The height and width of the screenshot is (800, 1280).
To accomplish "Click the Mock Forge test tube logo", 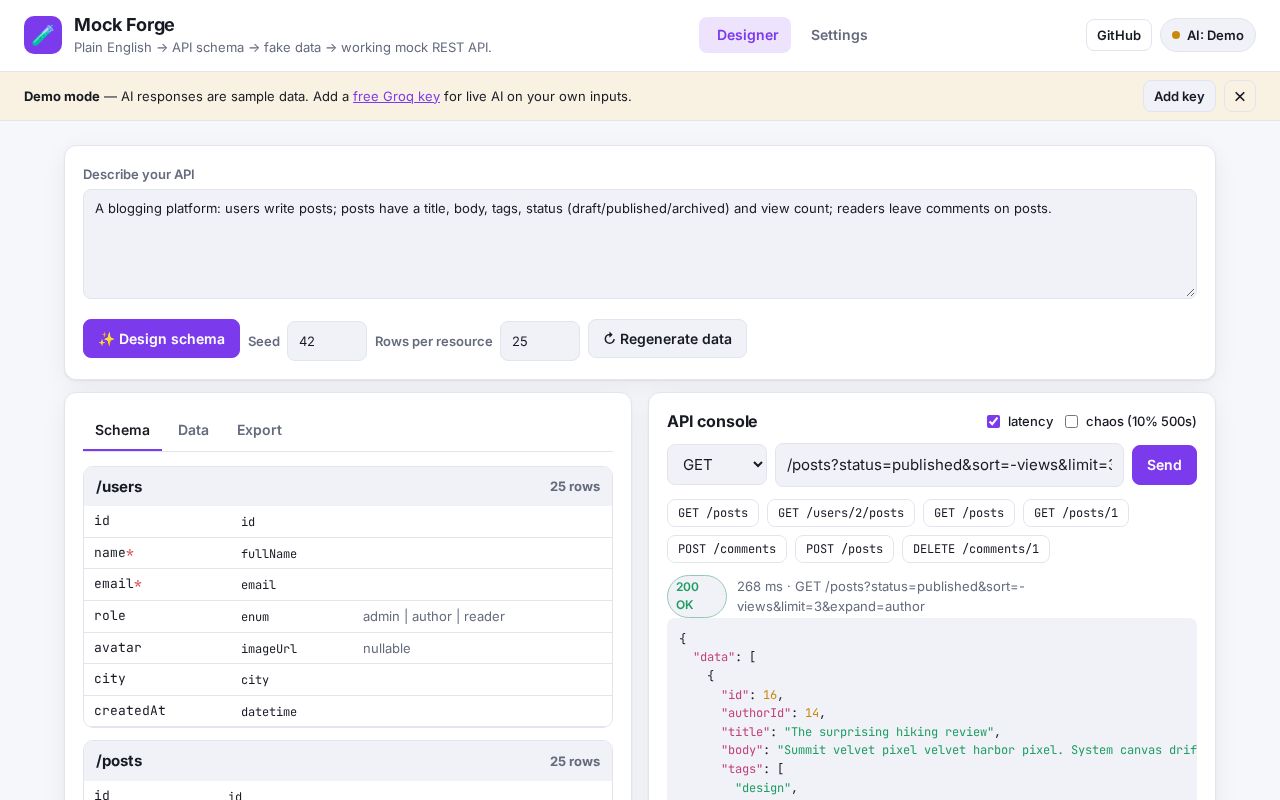I will pyautogui.click(x=43, y=35).
